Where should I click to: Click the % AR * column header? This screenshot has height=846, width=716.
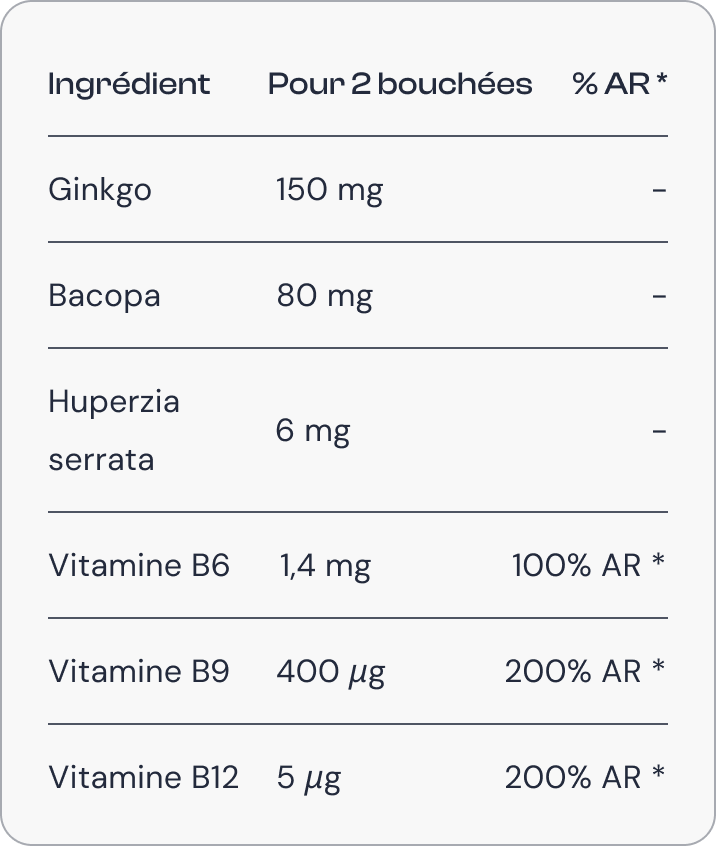(620, 84)
